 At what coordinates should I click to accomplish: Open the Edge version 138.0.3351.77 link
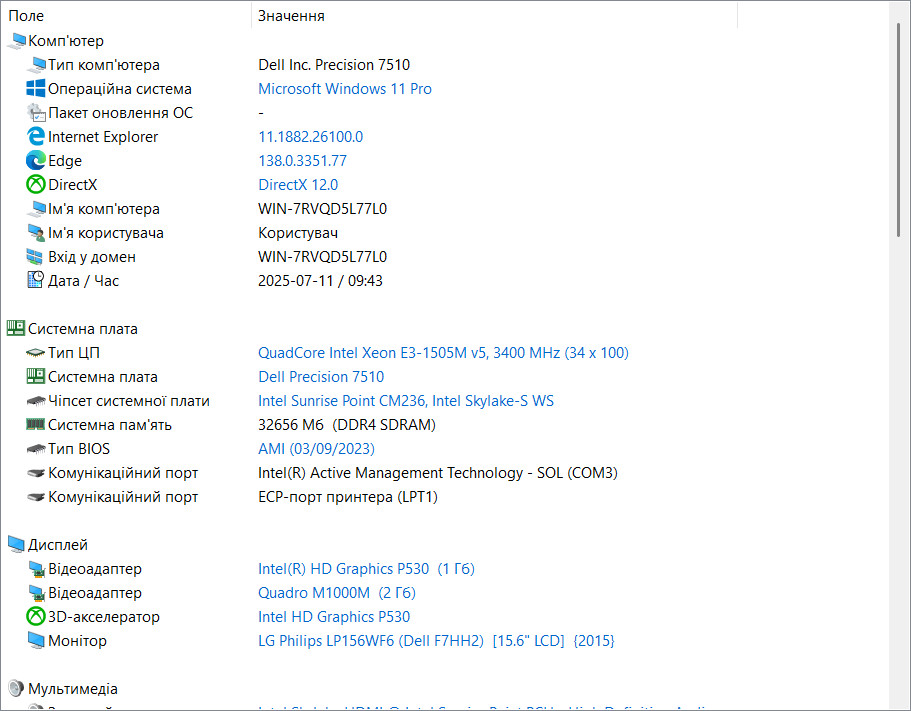pos(302,160)
